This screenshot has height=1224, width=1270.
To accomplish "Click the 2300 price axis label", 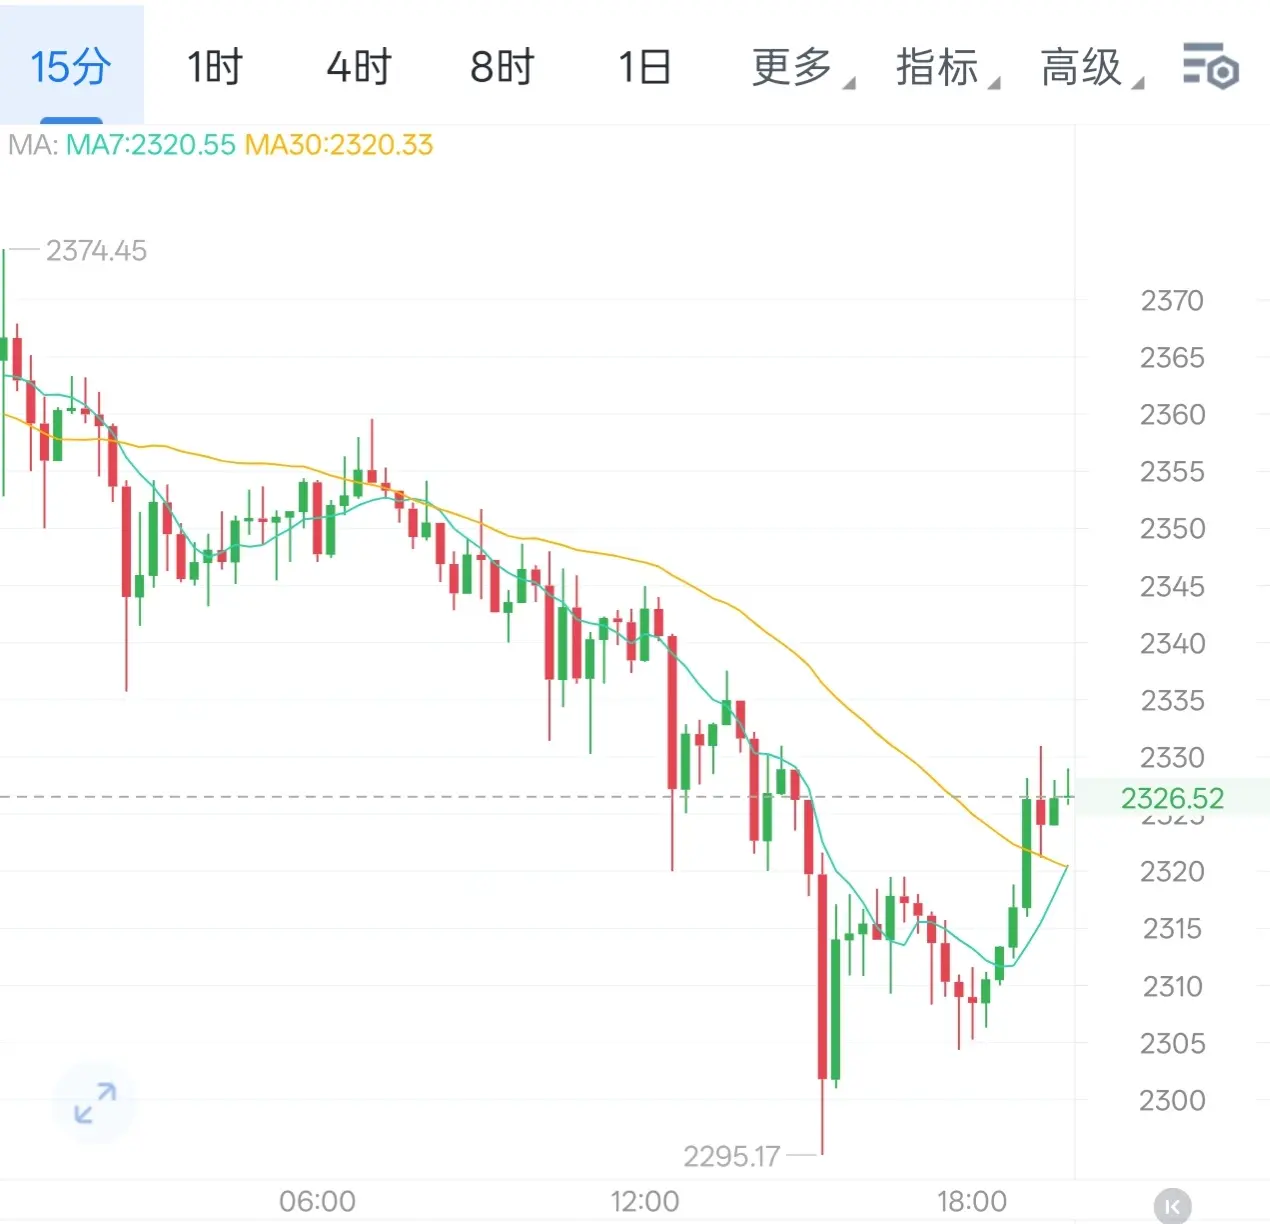I will coord(1172,1100).
